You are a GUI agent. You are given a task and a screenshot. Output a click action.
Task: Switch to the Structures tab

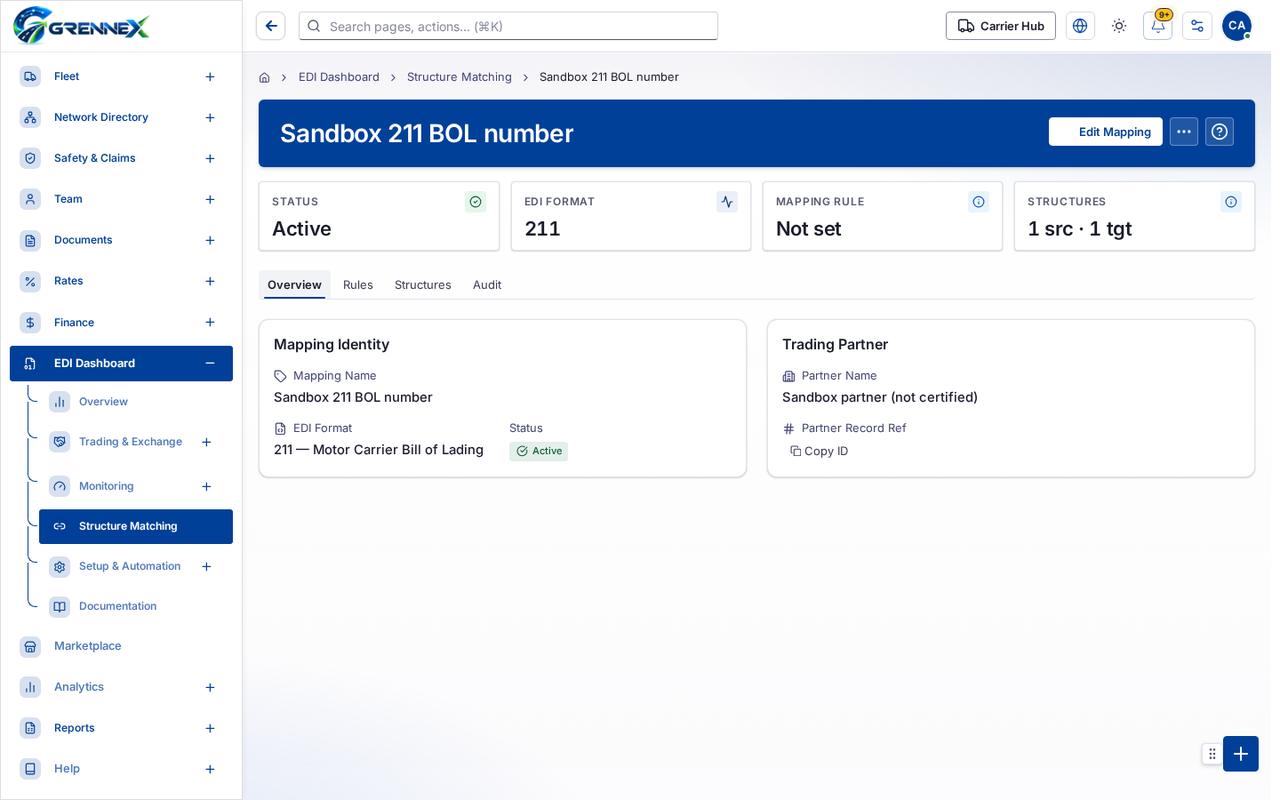click(x=423, y=285)
